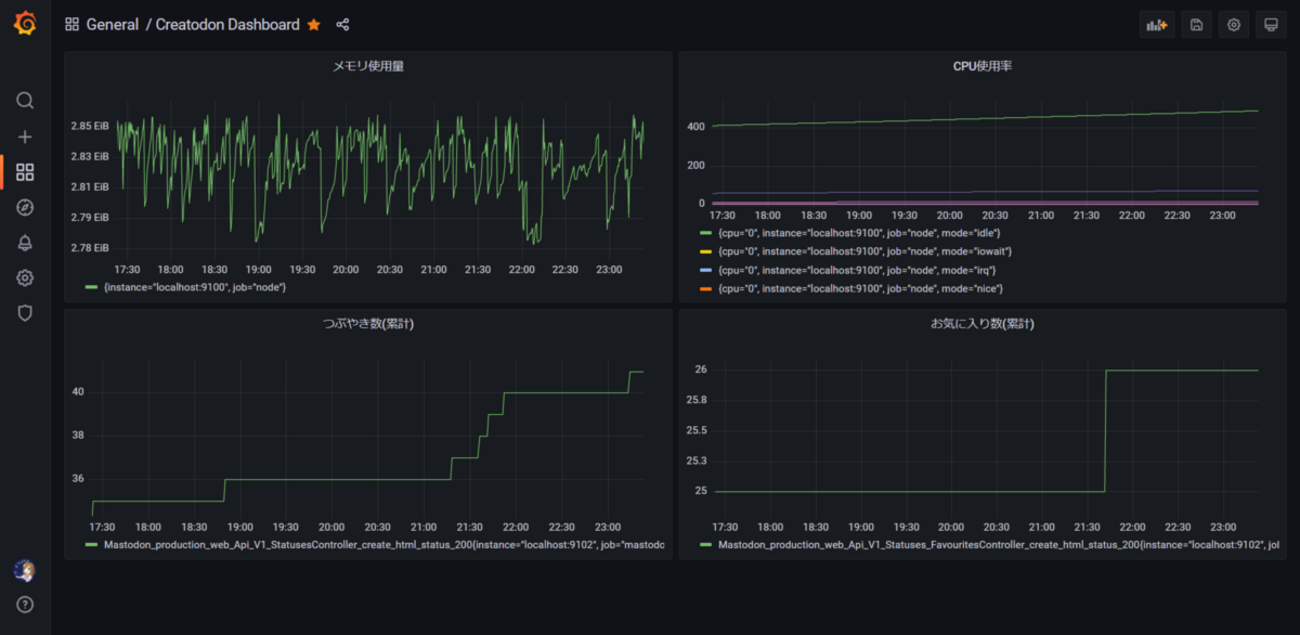
Task: Open the Dashboards grid icon in sidebar
Action: (25, 173)
